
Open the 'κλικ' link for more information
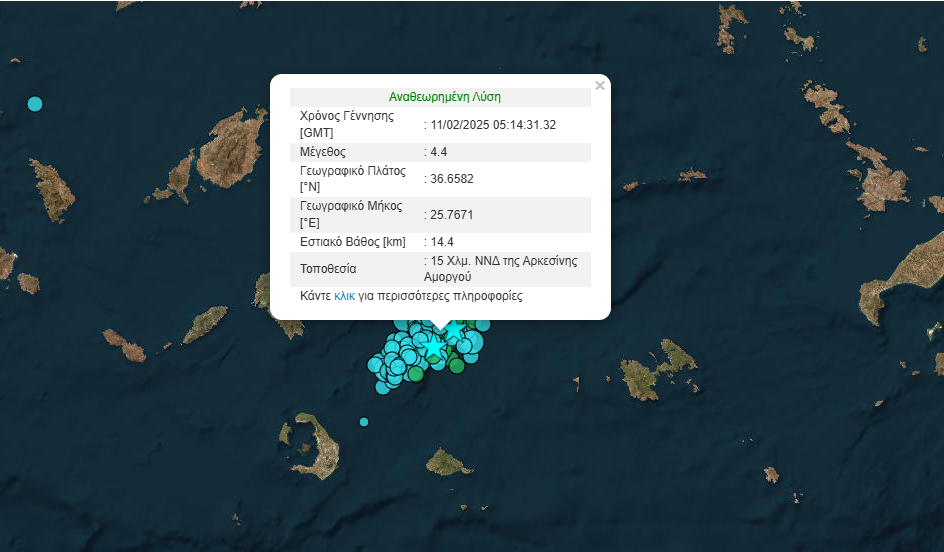tap(344, 296)
